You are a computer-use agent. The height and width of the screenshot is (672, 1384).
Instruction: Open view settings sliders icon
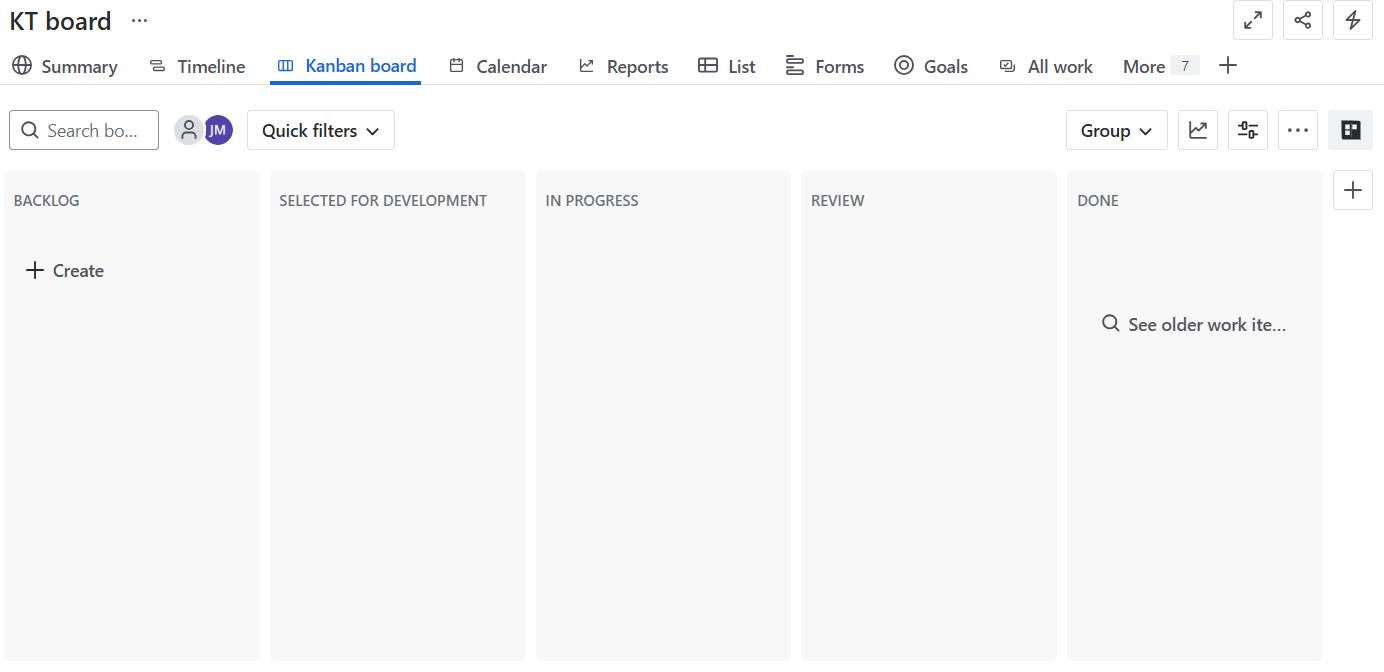click(1247, 130)
